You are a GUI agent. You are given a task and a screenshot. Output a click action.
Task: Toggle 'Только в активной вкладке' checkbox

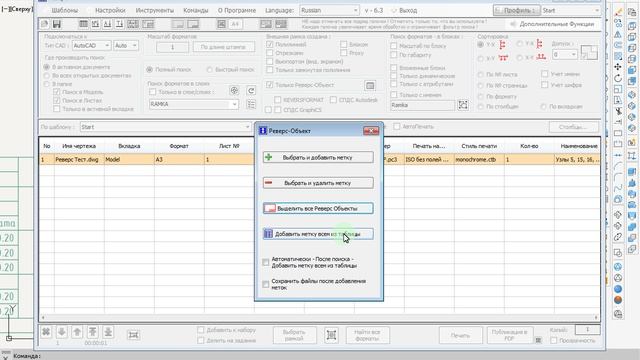(57, 109)
